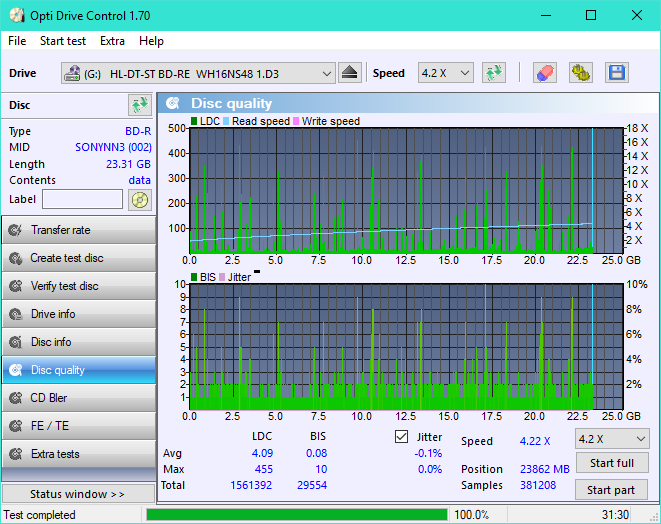Open the toolbar Speed 4.2 X dropdown
The width and height of the screenshot is (661, 524).
pyautogui.click(x=446, y=73)
